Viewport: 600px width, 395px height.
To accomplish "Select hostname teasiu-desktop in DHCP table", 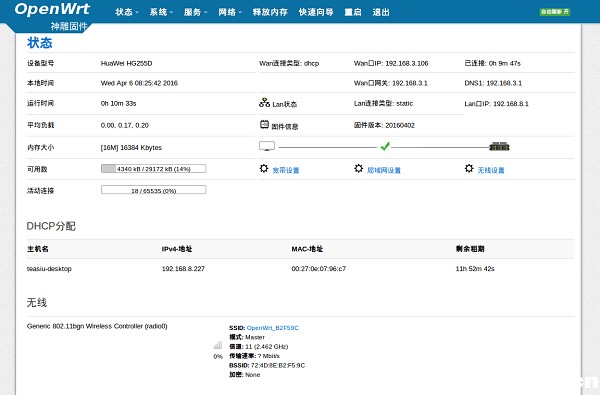I will (x=49, y=269).
